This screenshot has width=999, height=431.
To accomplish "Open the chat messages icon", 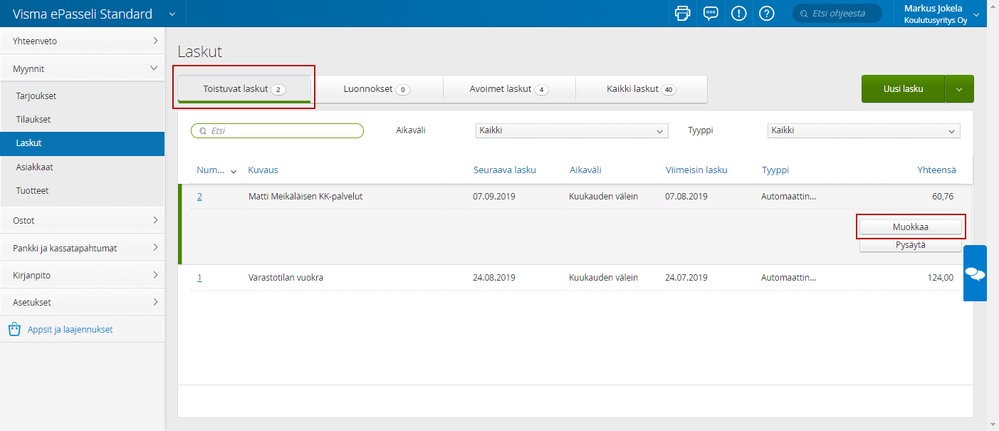I will tap(711, 14).
